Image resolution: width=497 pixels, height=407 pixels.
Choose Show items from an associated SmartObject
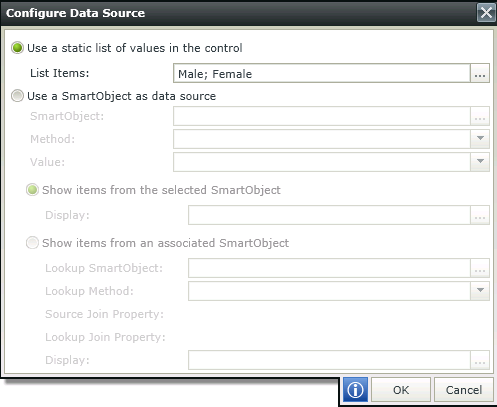pos(32,243)
